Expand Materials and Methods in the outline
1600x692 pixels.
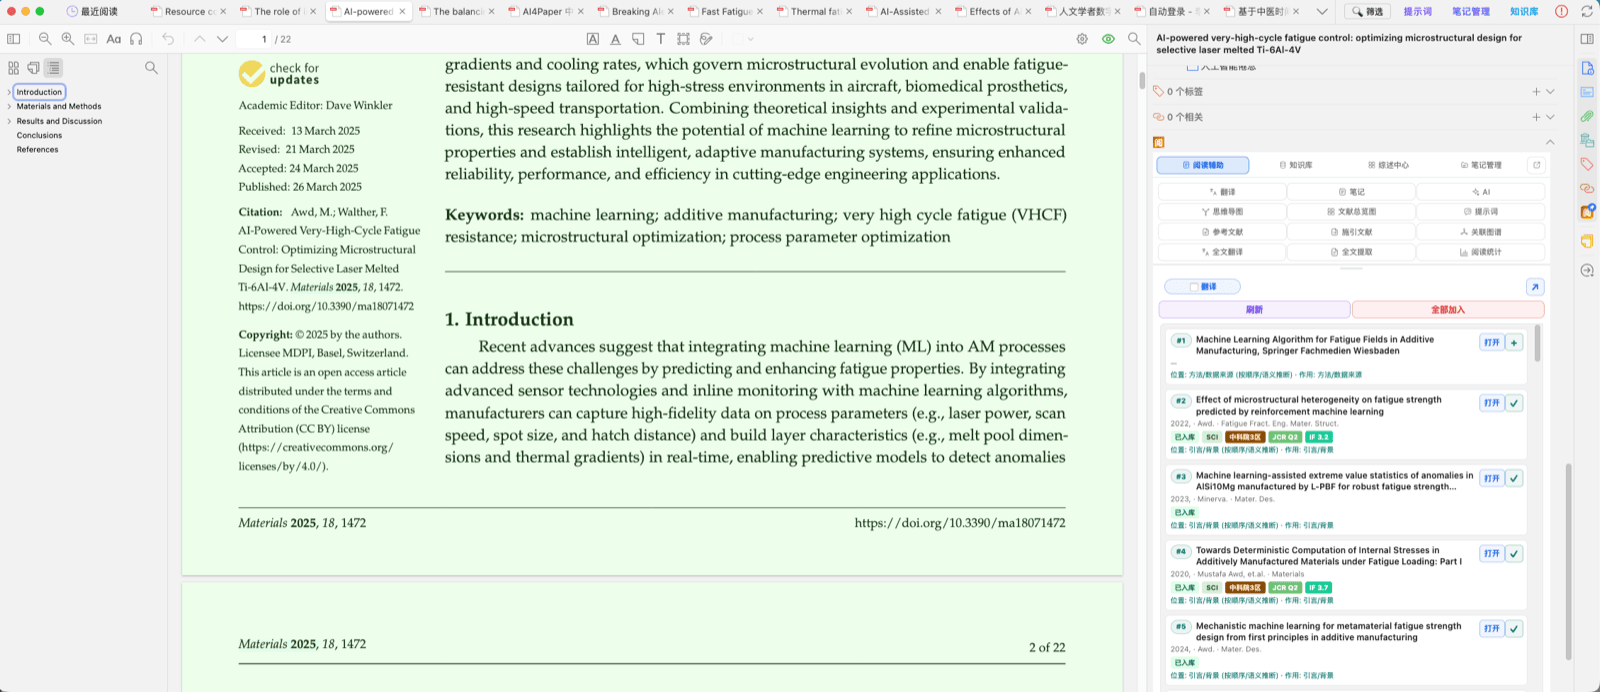10,106
